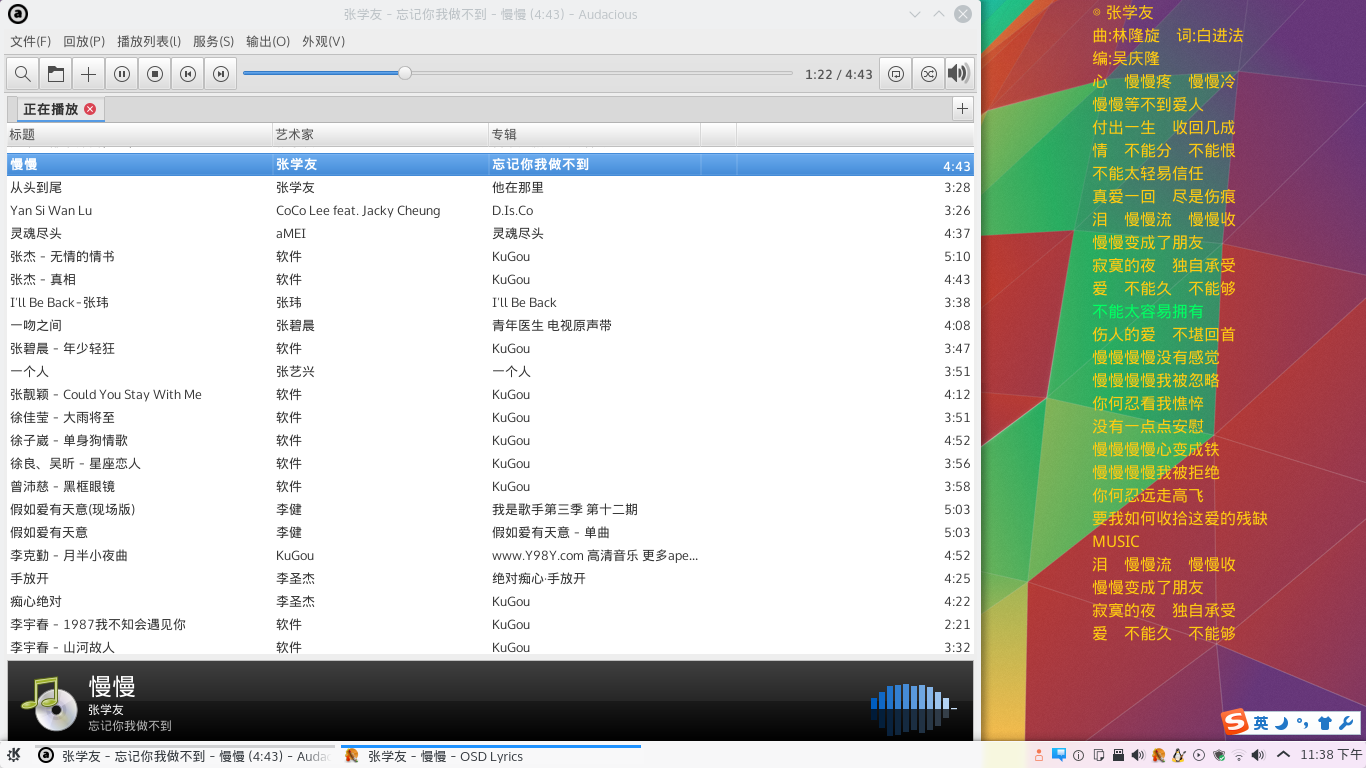Click album 青年医生 电视原声带
This screenshot has width=1366, height=768.
click(552, 325)
